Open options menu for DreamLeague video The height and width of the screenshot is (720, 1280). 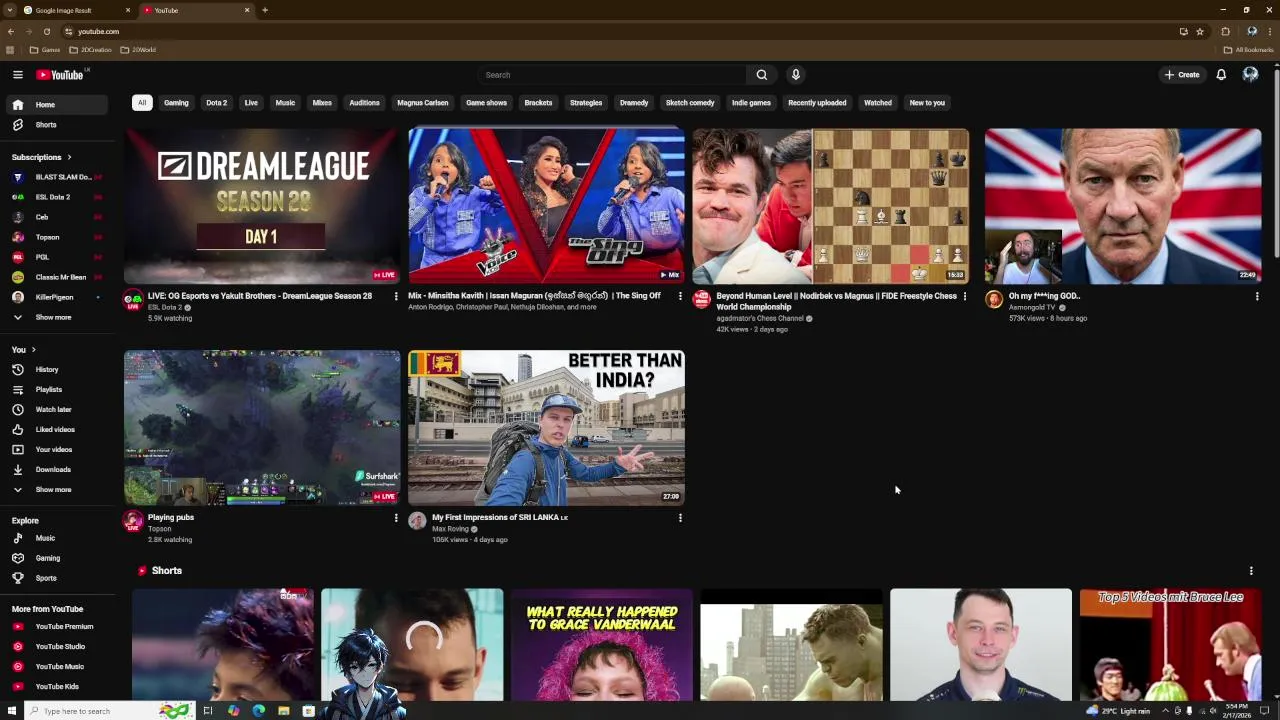point(396,296)
